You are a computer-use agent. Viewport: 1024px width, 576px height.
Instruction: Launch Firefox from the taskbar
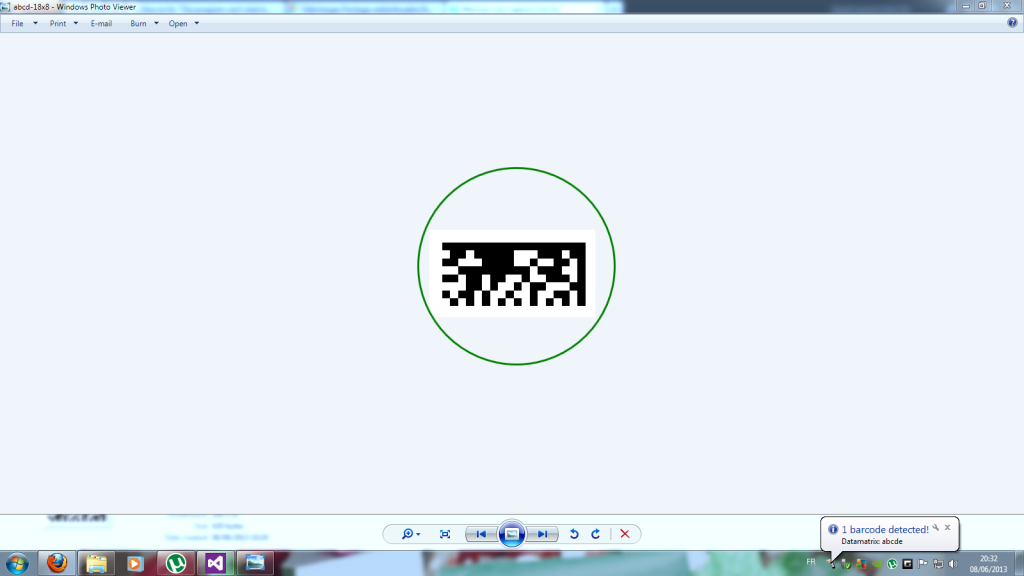click(x=58, y=563)
